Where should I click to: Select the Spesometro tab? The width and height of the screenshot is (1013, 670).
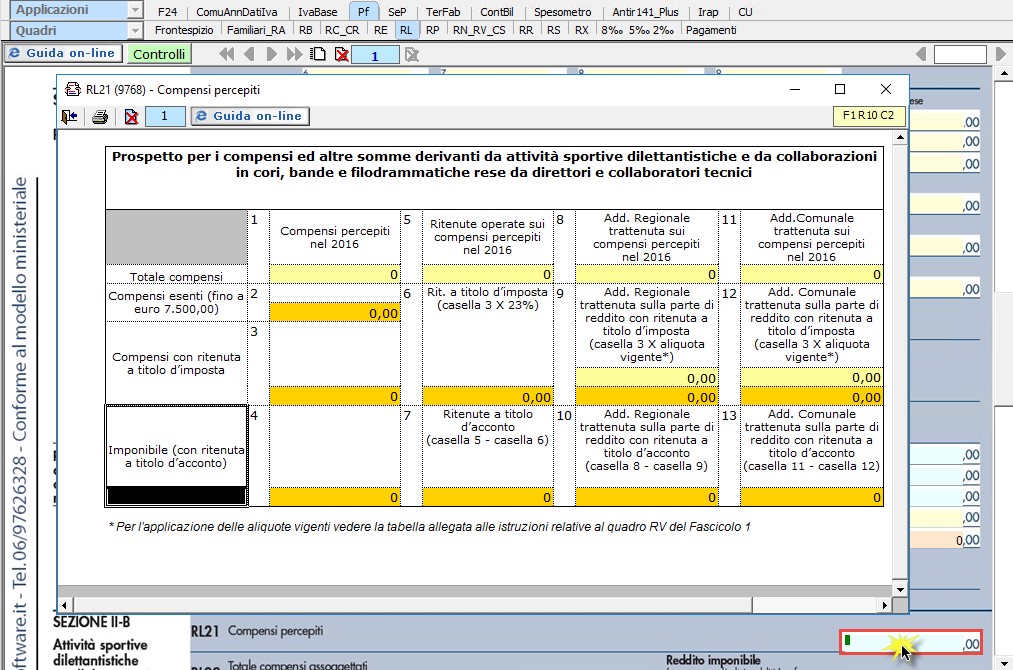pyautogui.click(x=562, y=12)
